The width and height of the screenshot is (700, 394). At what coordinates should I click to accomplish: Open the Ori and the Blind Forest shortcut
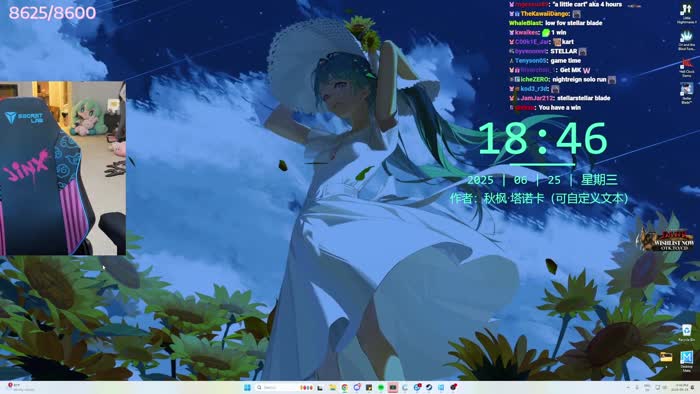point(686,40)
